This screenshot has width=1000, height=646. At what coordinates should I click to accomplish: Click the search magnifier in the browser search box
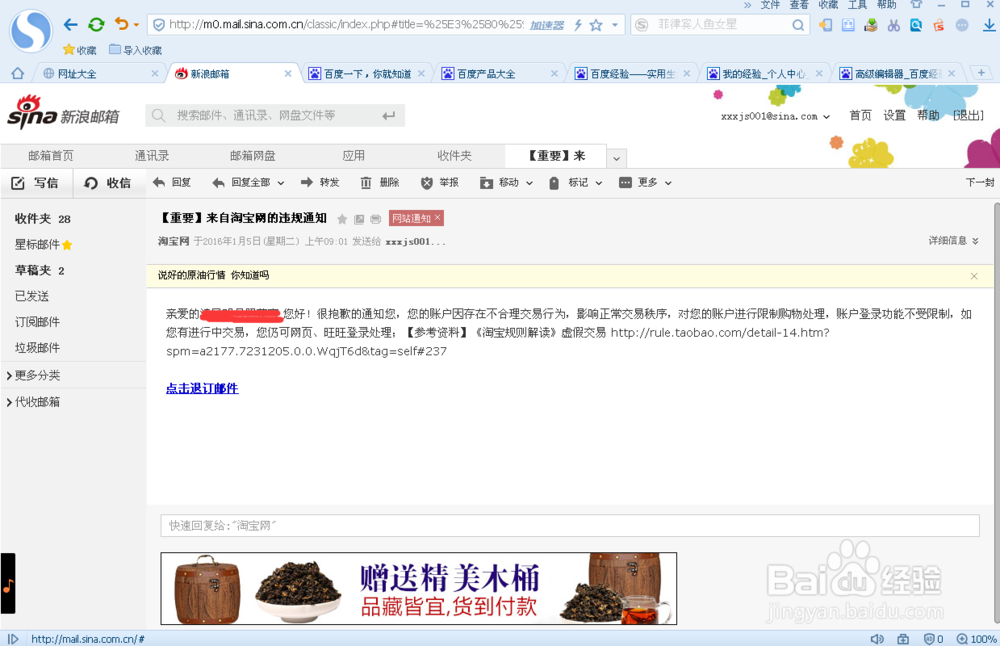pyautogui.click(x=798, y=25)
